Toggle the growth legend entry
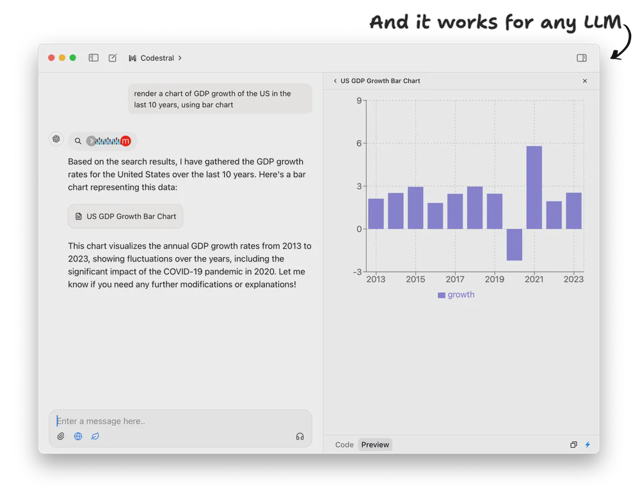The width and height of the screenshot is (640, 502). [x=456, y=295]
